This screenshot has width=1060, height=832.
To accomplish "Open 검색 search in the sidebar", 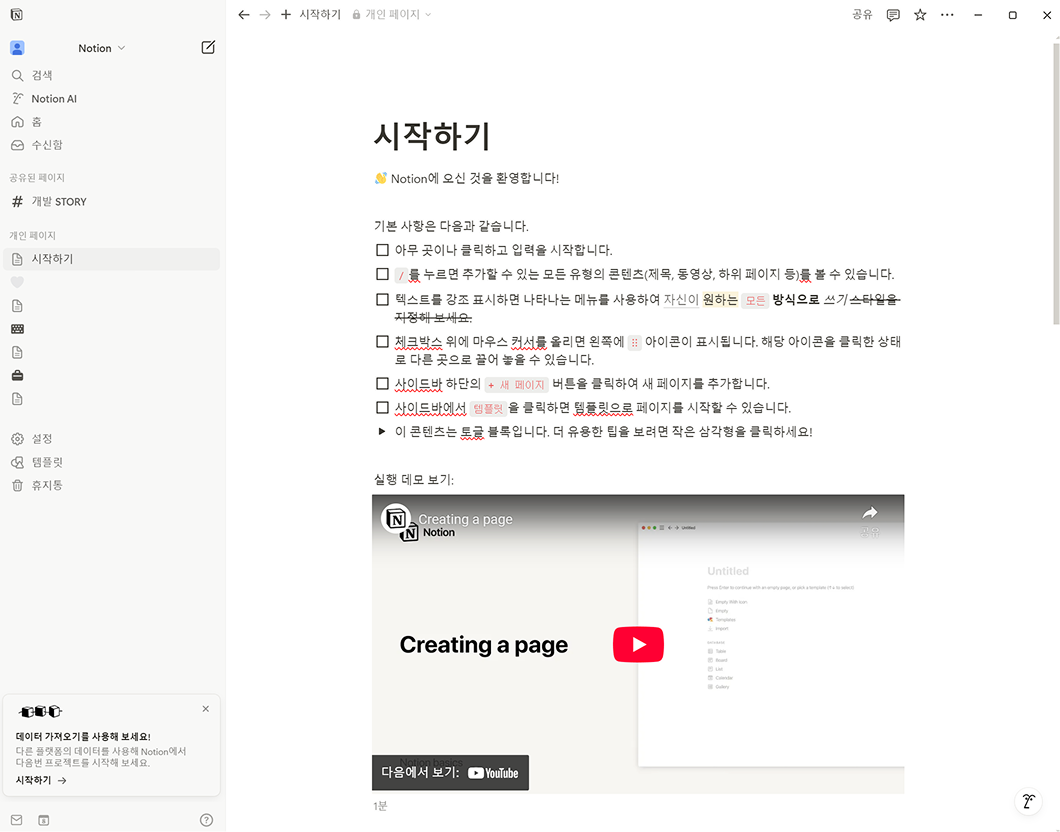I will [112, 75].
